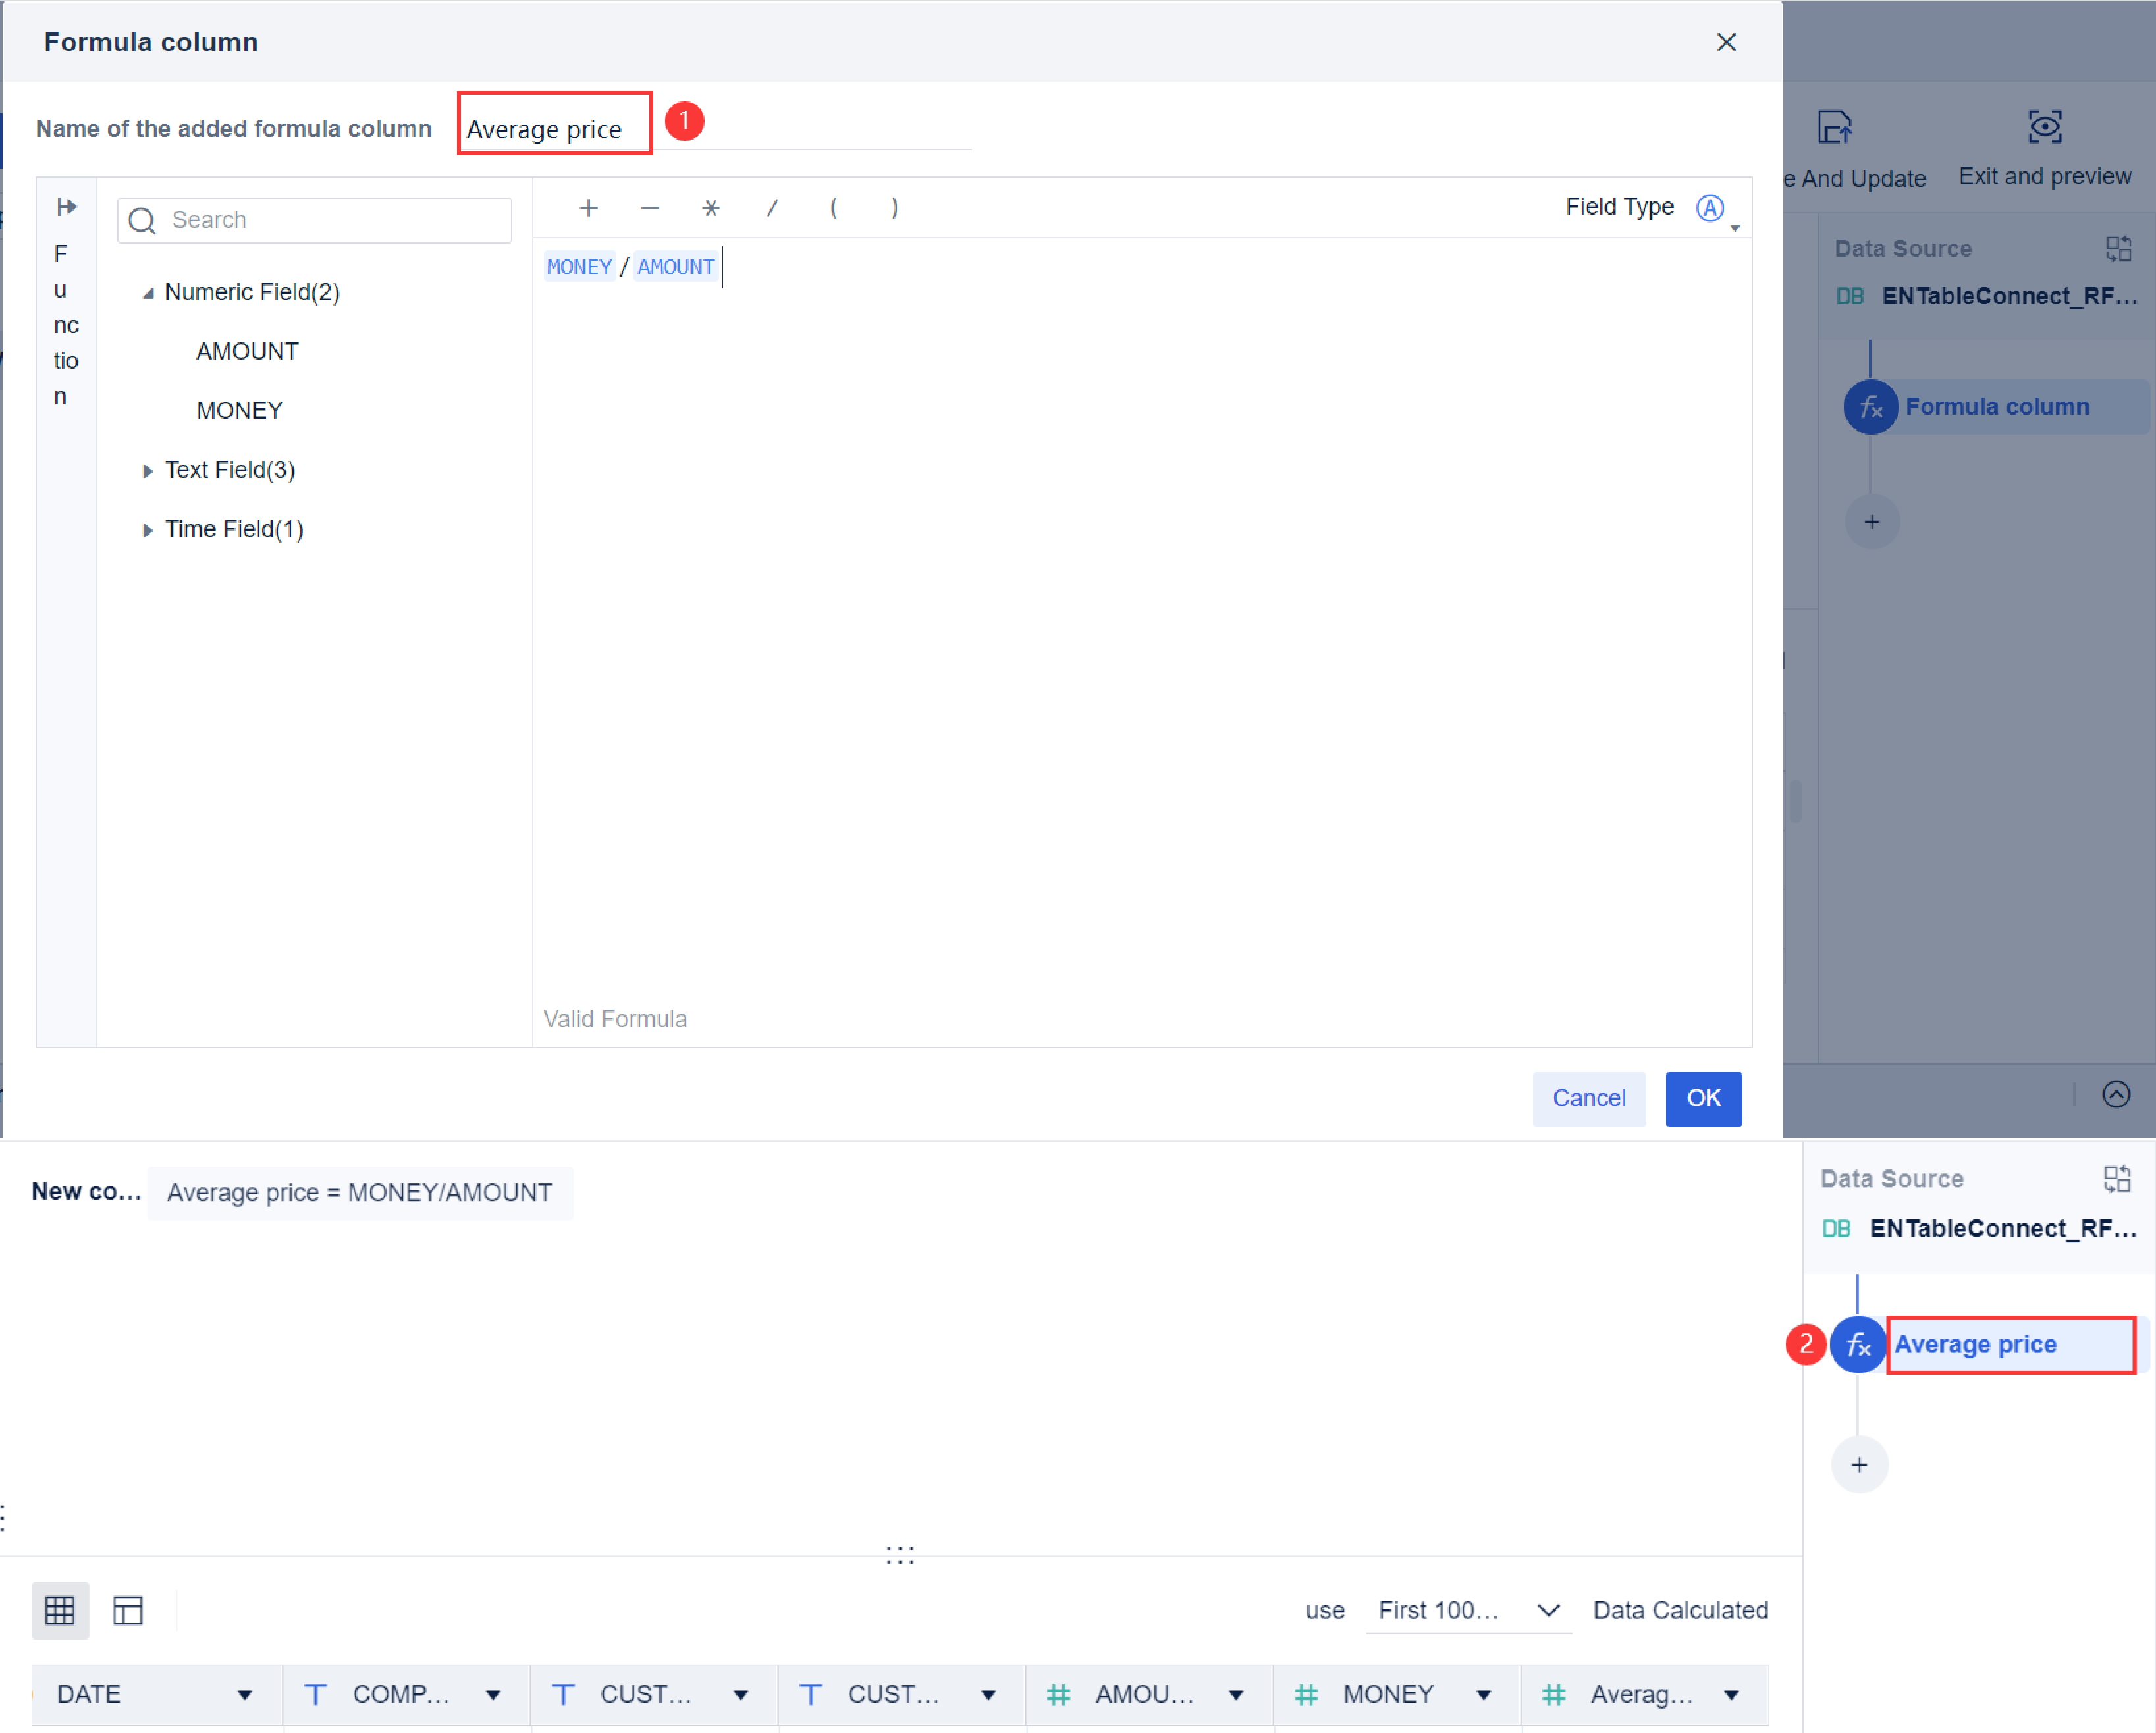Viewport: 2156px width, 1733px height.
Task: Click the plus operator in the formula toolbar
Action: pyautogui.click(x=588, y=208)
